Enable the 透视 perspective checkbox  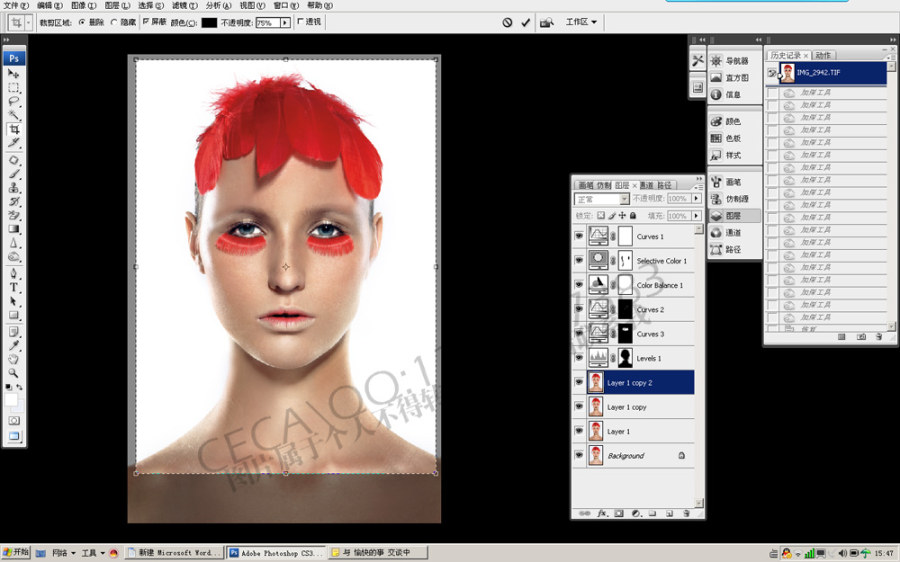pyautogui.click(x=301, y=22)
